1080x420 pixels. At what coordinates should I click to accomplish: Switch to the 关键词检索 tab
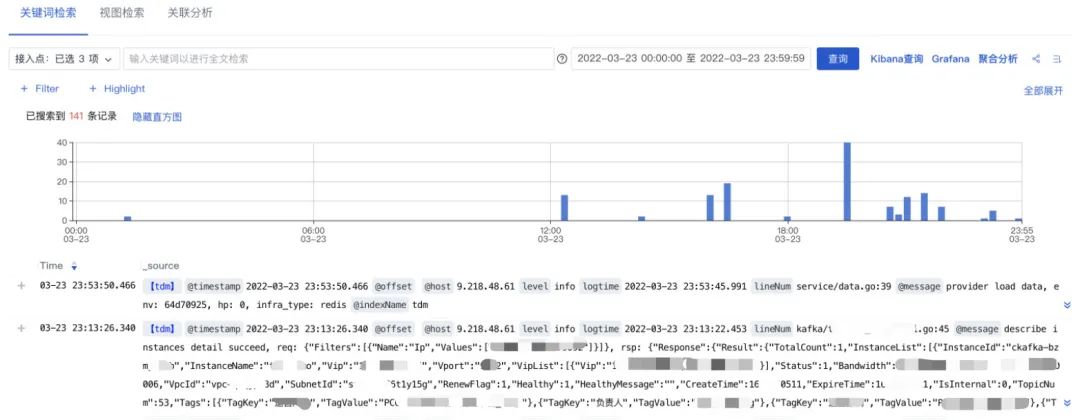(48, 13)
